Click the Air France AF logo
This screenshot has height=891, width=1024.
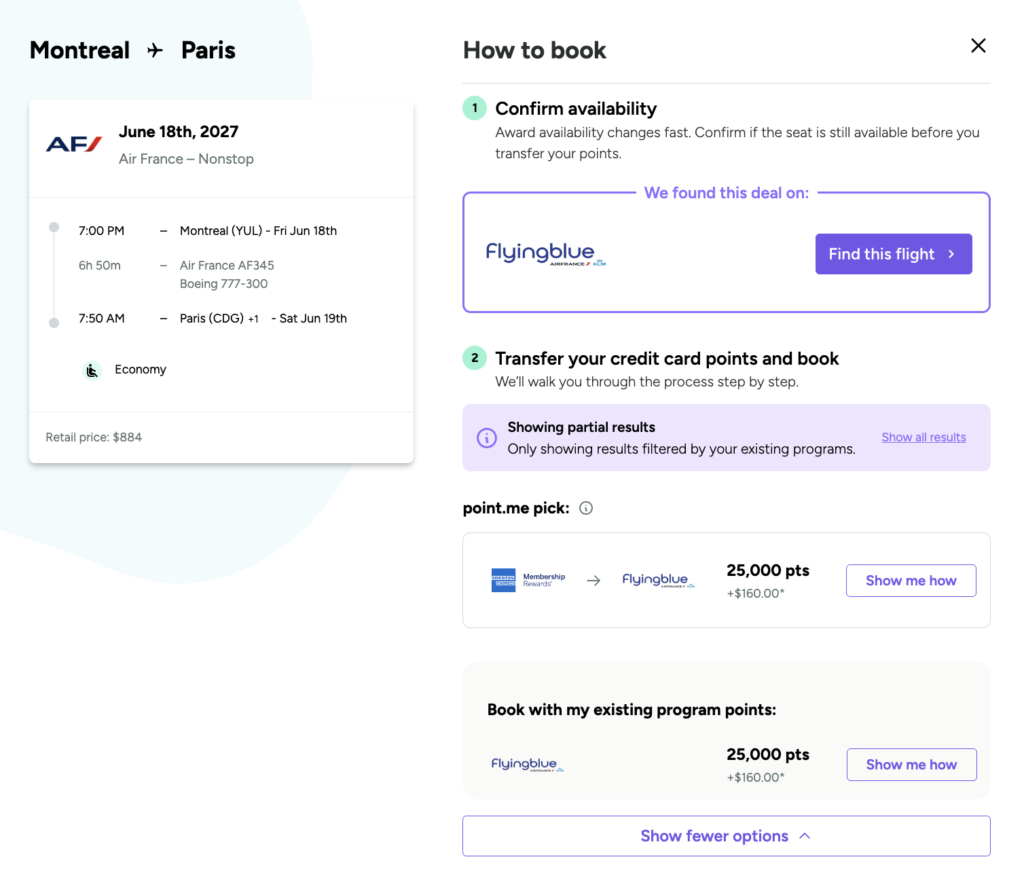click(74, 144)
